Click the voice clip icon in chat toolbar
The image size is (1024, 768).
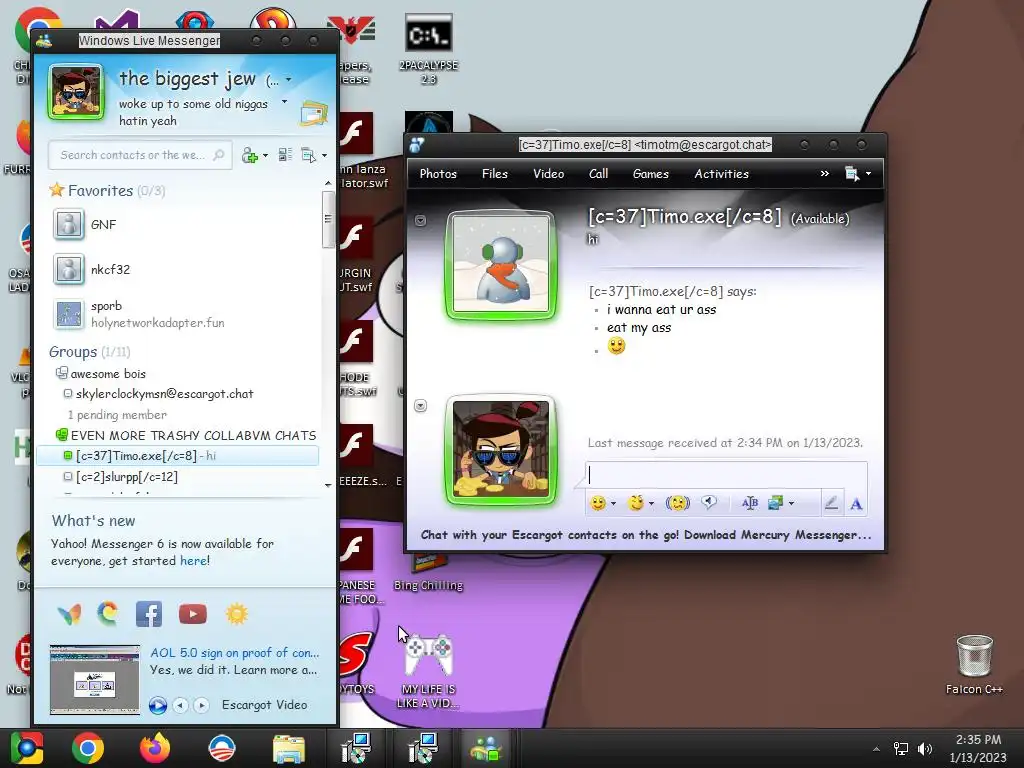[x=709, y=502]
